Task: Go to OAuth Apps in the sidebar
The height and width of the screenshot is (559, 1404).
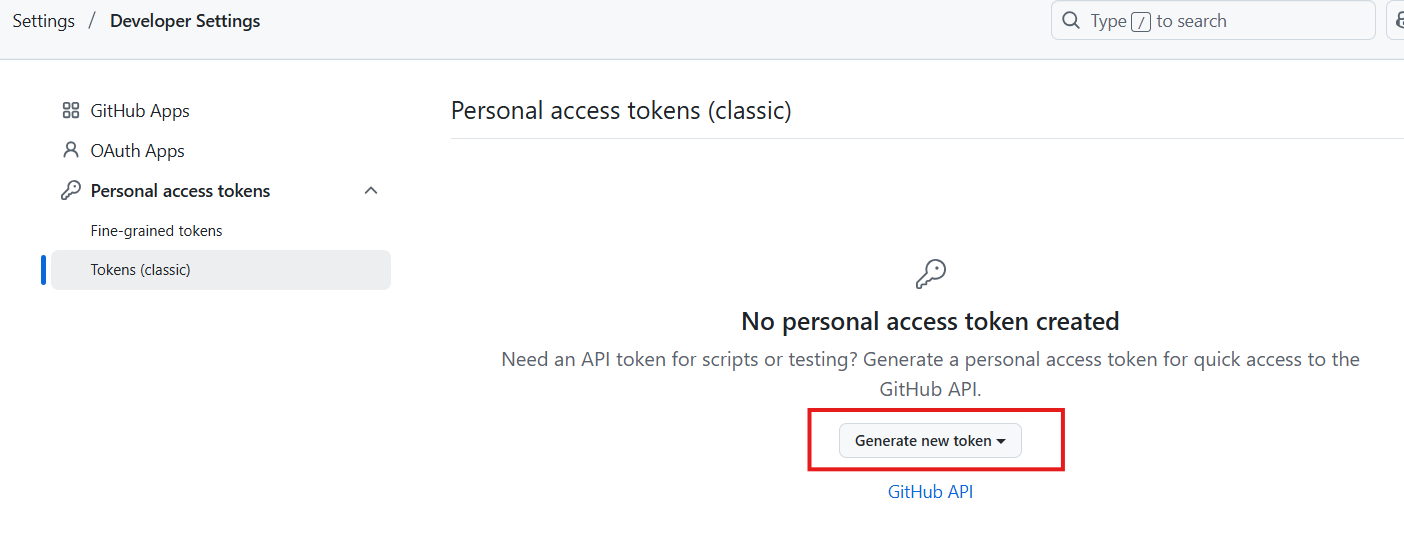Action: [138, 151]
